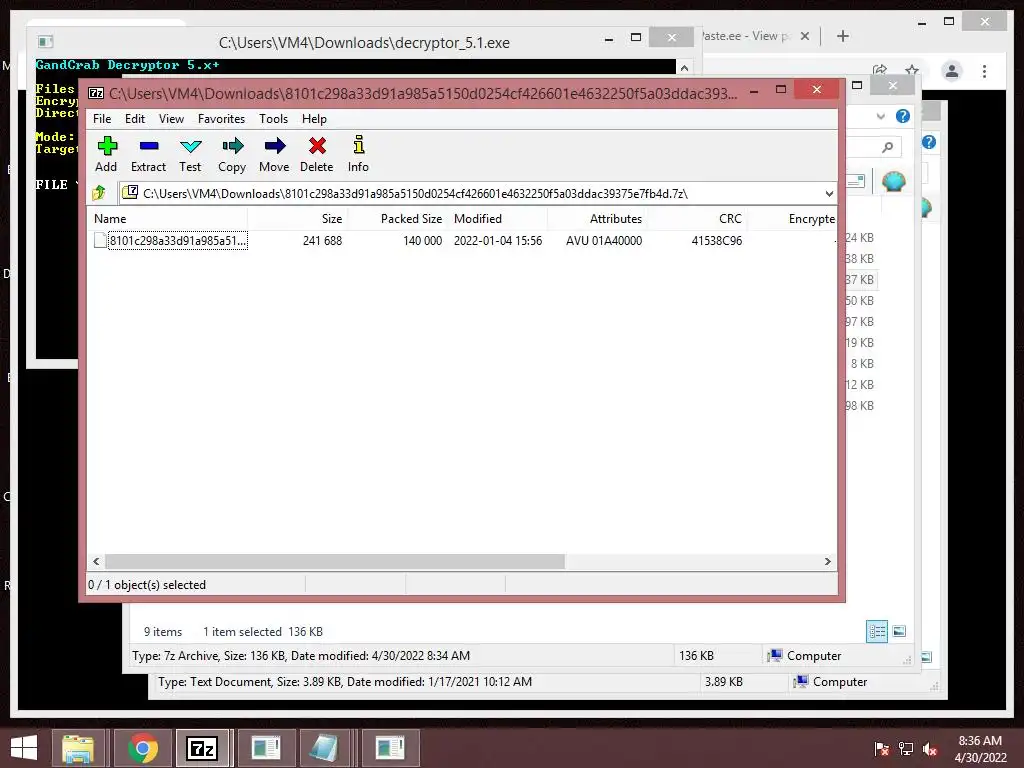Open a new Chrome tab with plus
The image size is (1024, 768).
pos(842,36)
